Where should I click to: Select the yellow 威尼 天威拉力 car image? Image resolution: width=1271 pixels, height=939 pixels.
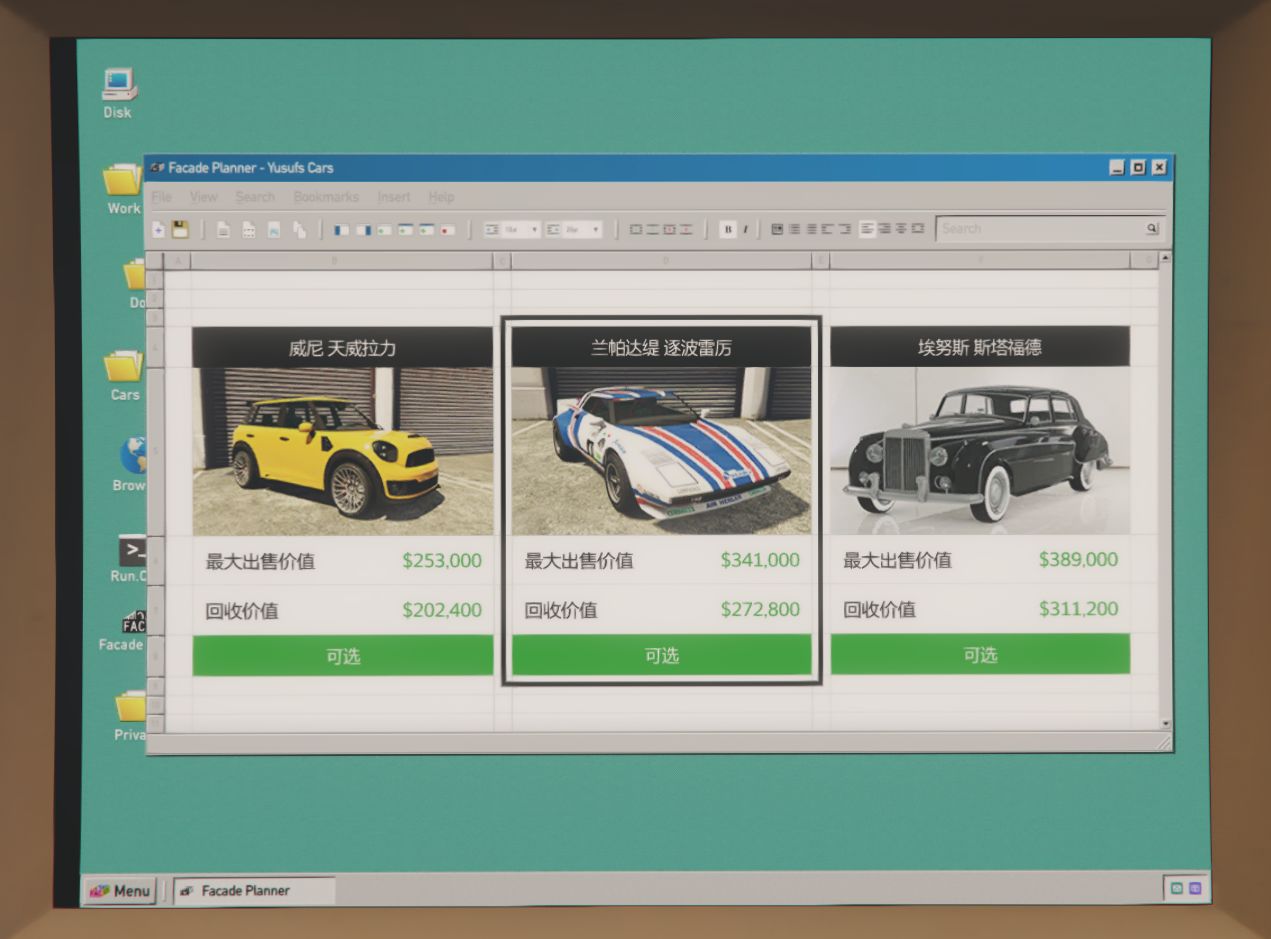(x=343, y=451)
